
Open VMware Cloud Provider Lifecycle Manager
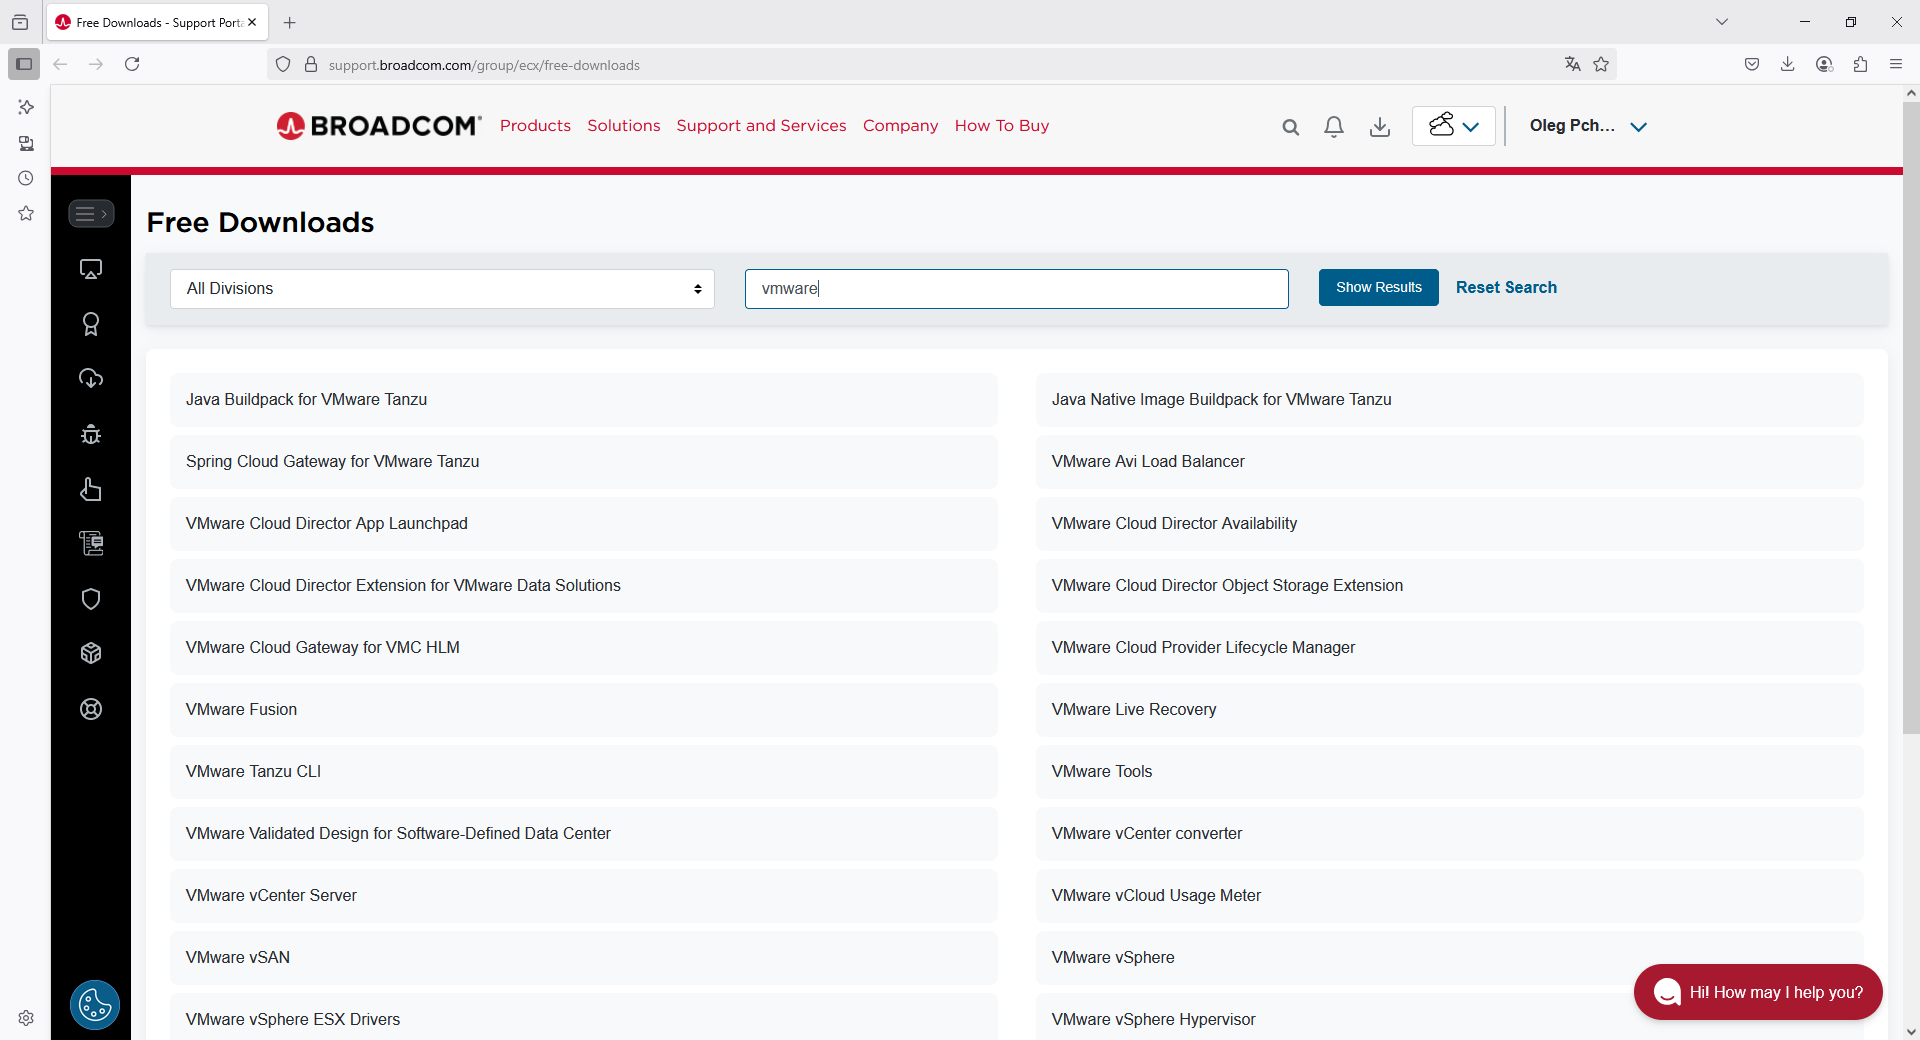pos(1450,648)
